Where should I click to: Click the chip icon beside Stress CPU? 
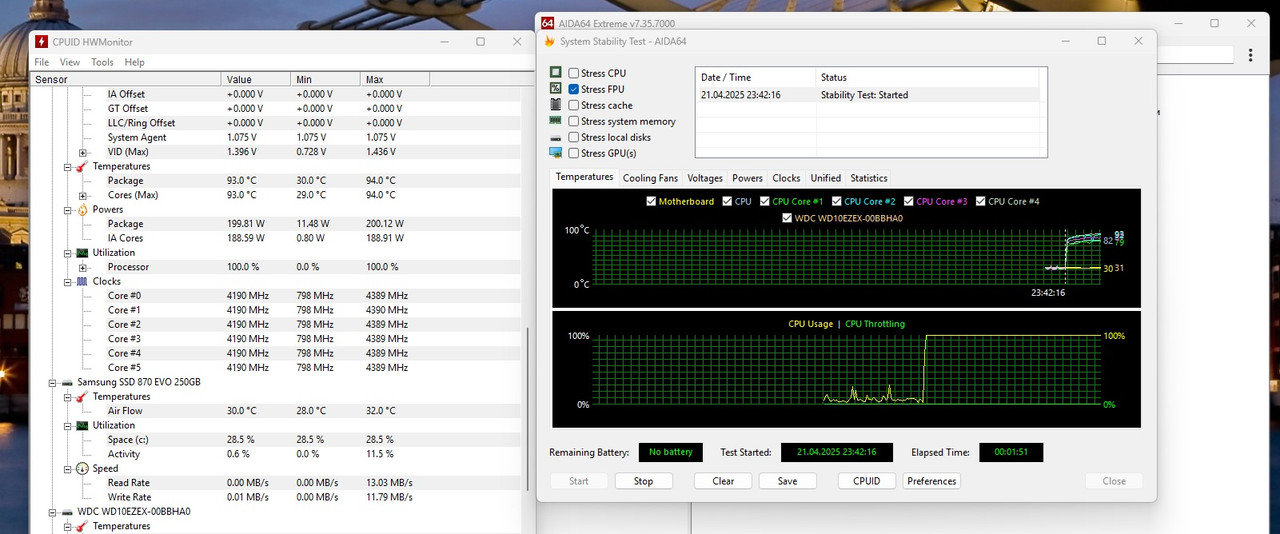556,73
